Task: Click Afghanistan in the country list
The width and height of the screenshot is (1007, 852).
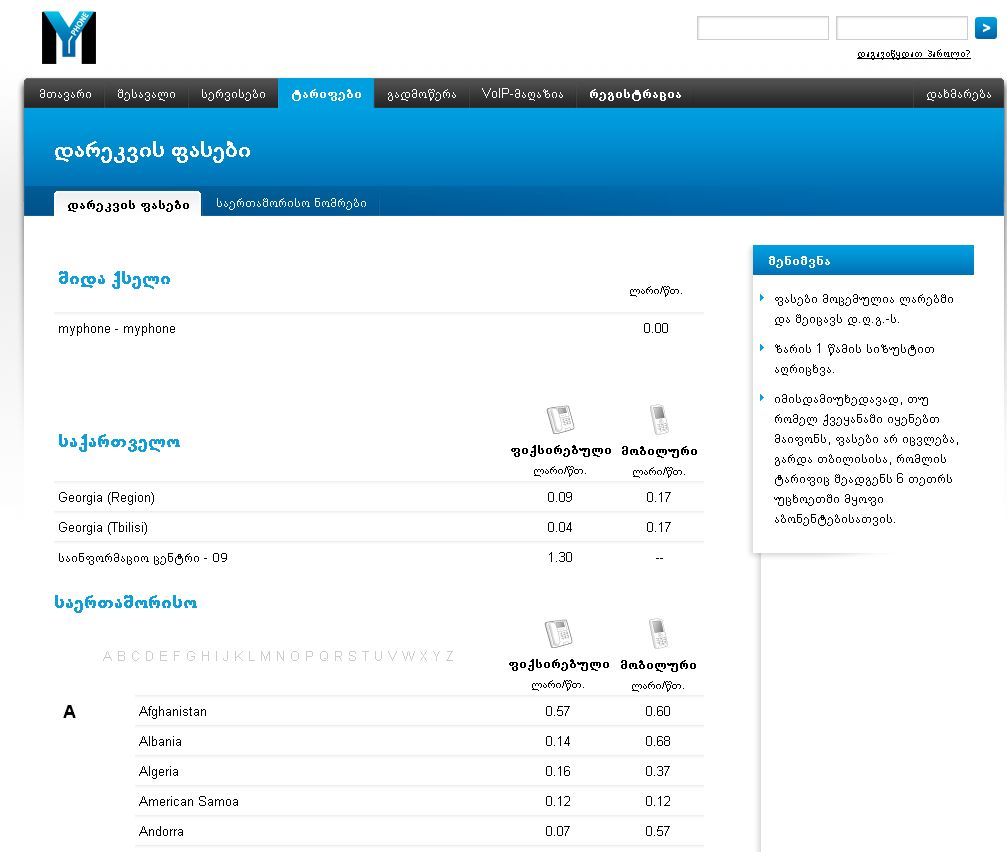Action: 173,711
